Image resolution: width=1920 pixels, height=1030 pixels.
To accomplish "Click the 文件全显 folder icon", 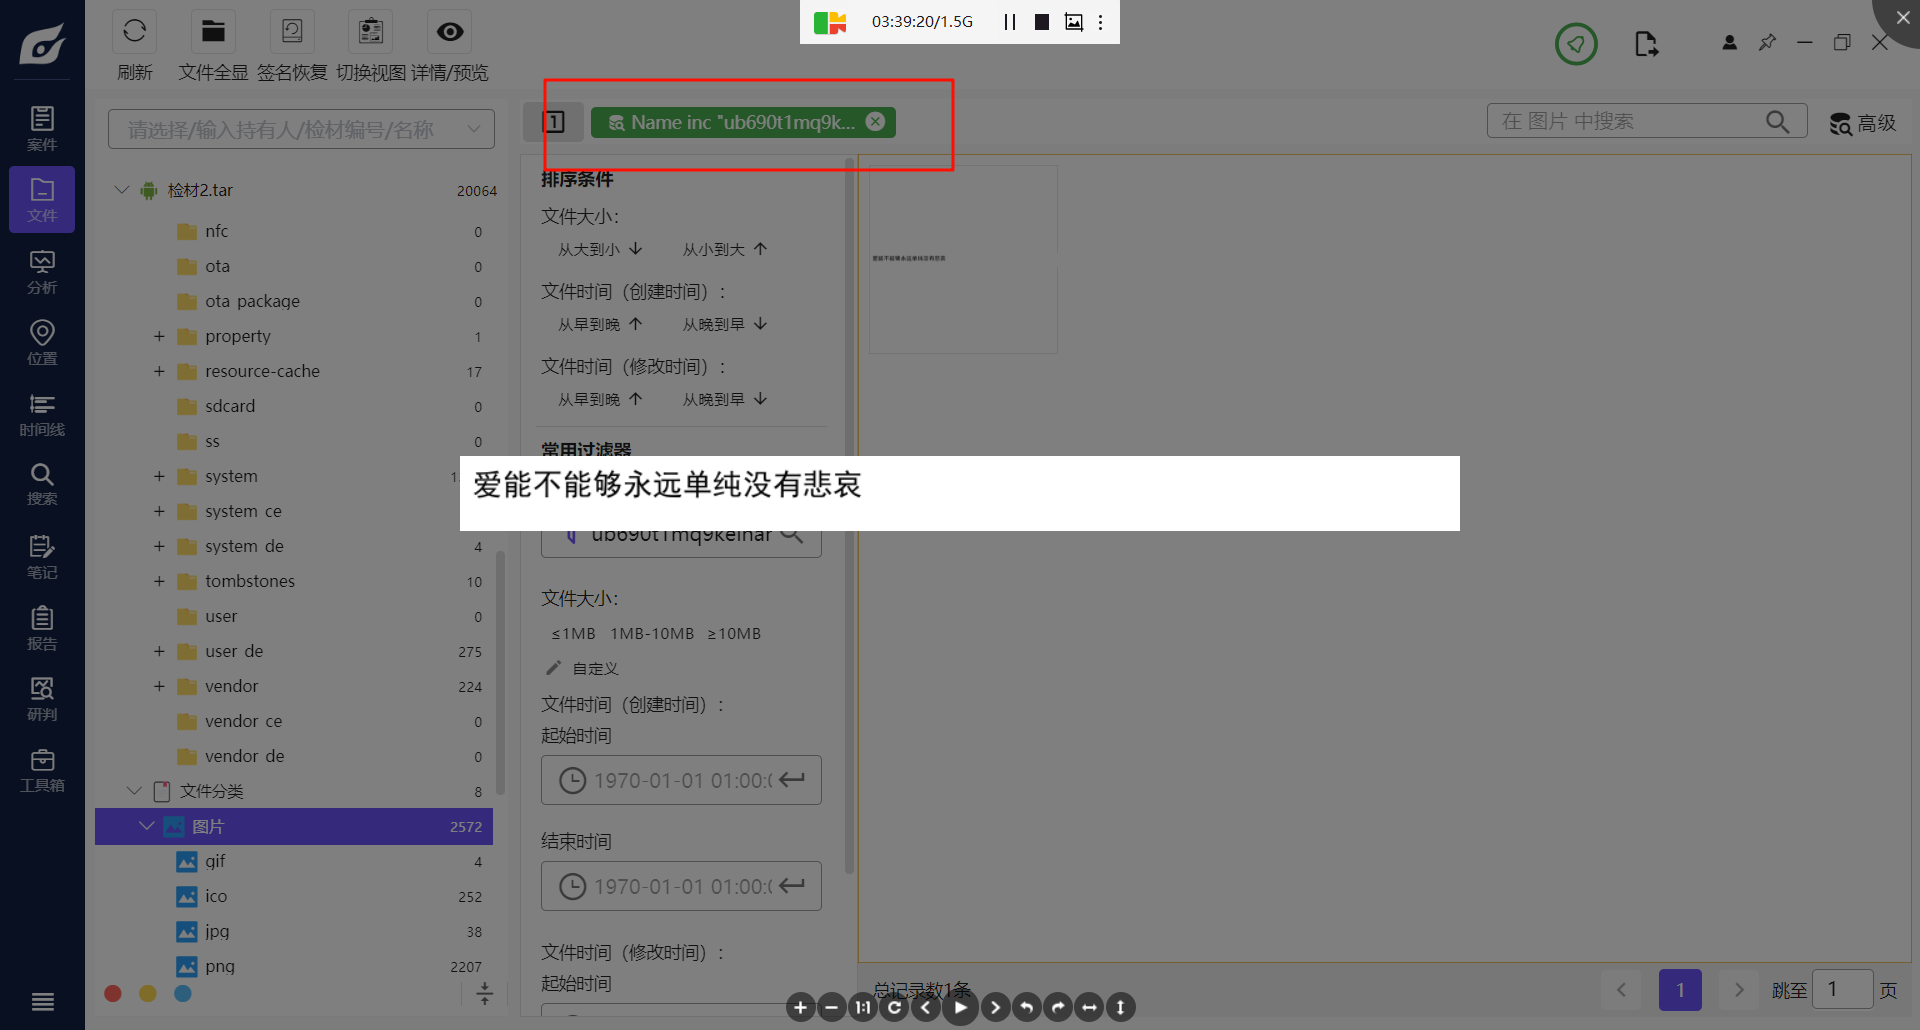I will point(213,32).
